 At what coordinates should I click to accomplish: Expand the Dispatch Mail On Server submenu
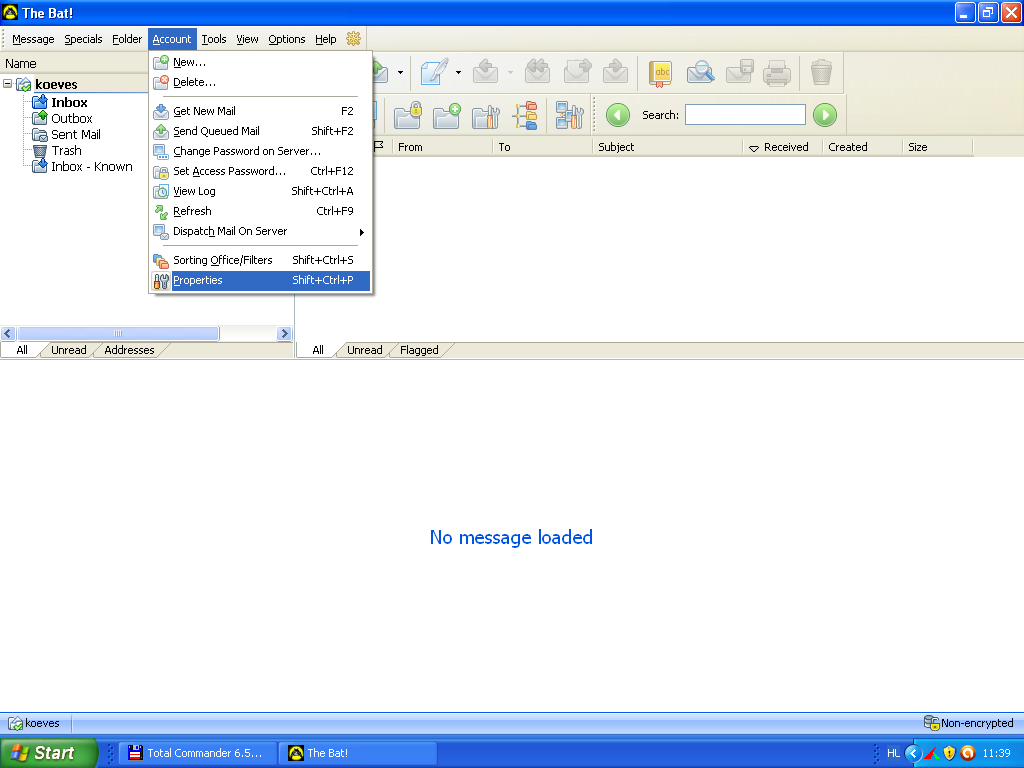(261, 231)
